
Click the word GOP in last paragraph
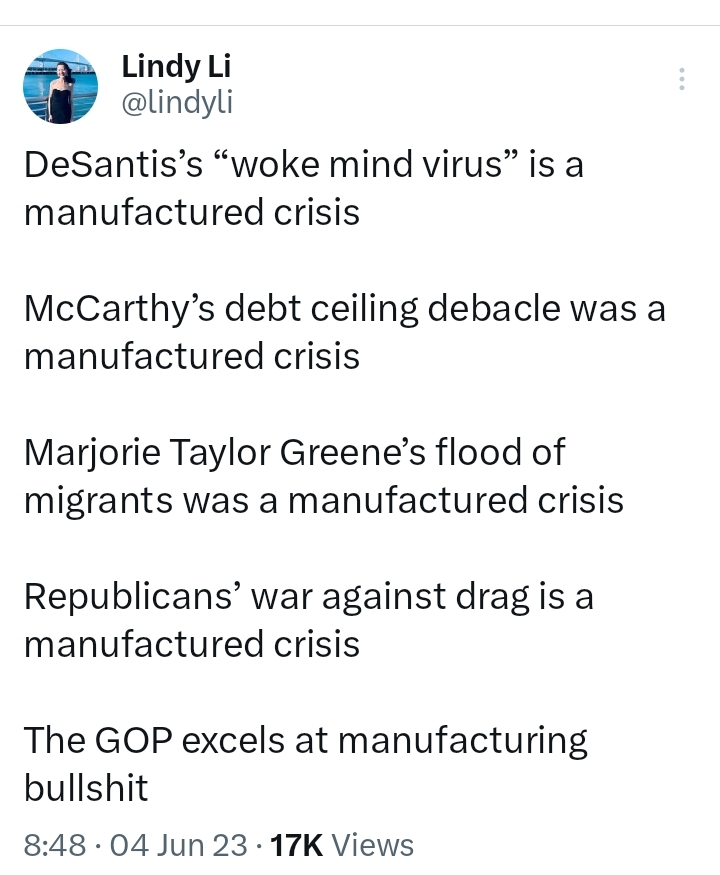133,740
